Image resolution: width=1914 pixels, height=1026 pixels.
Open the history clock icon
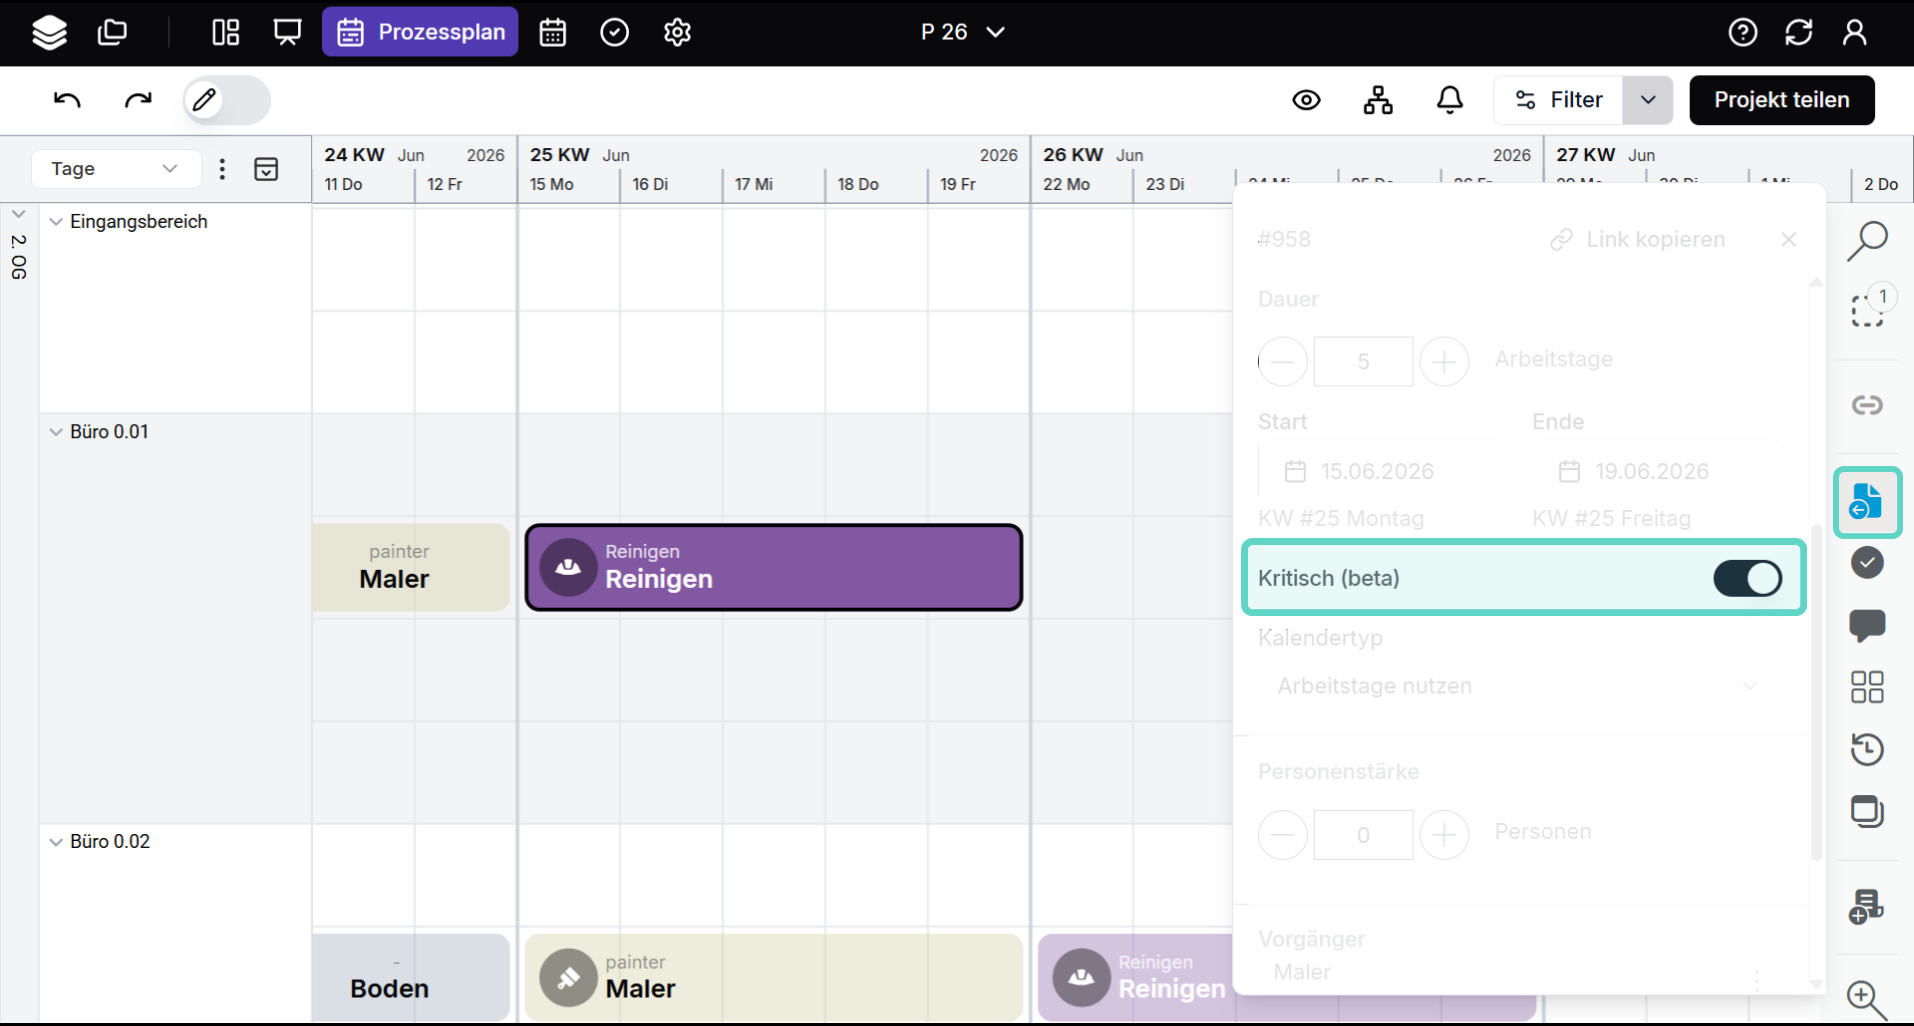tap(1866, 749)
